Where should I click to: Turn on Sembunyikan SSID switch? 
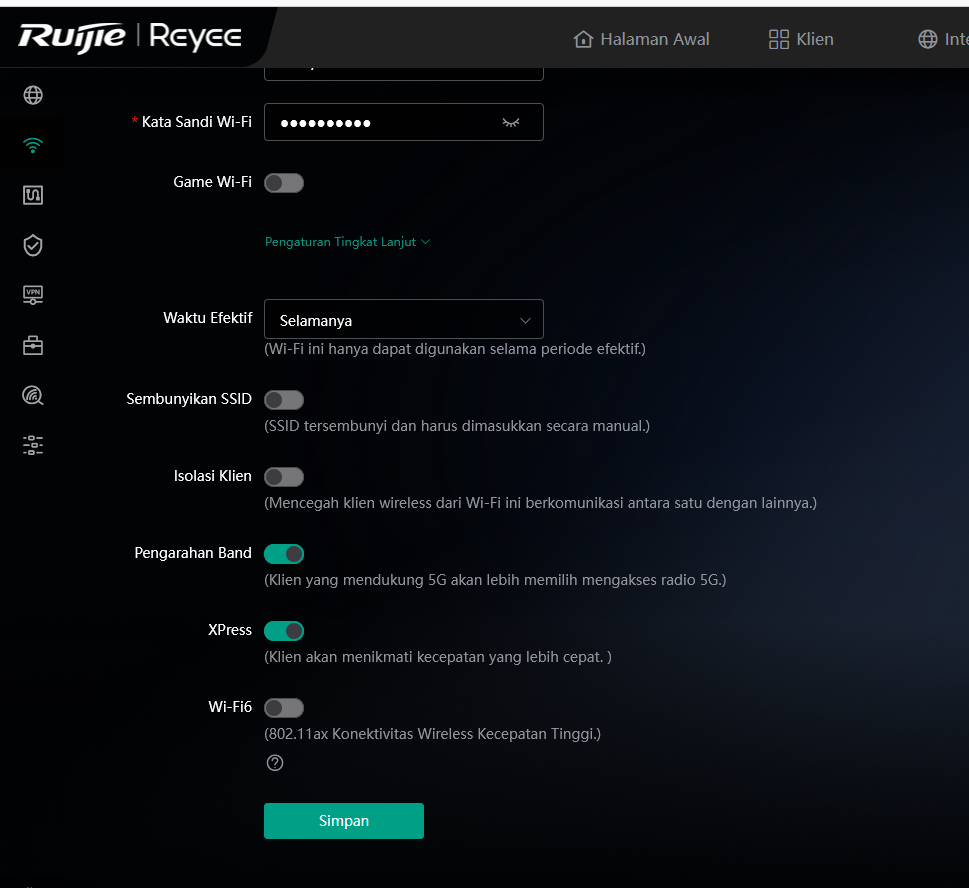coord(284,400)
